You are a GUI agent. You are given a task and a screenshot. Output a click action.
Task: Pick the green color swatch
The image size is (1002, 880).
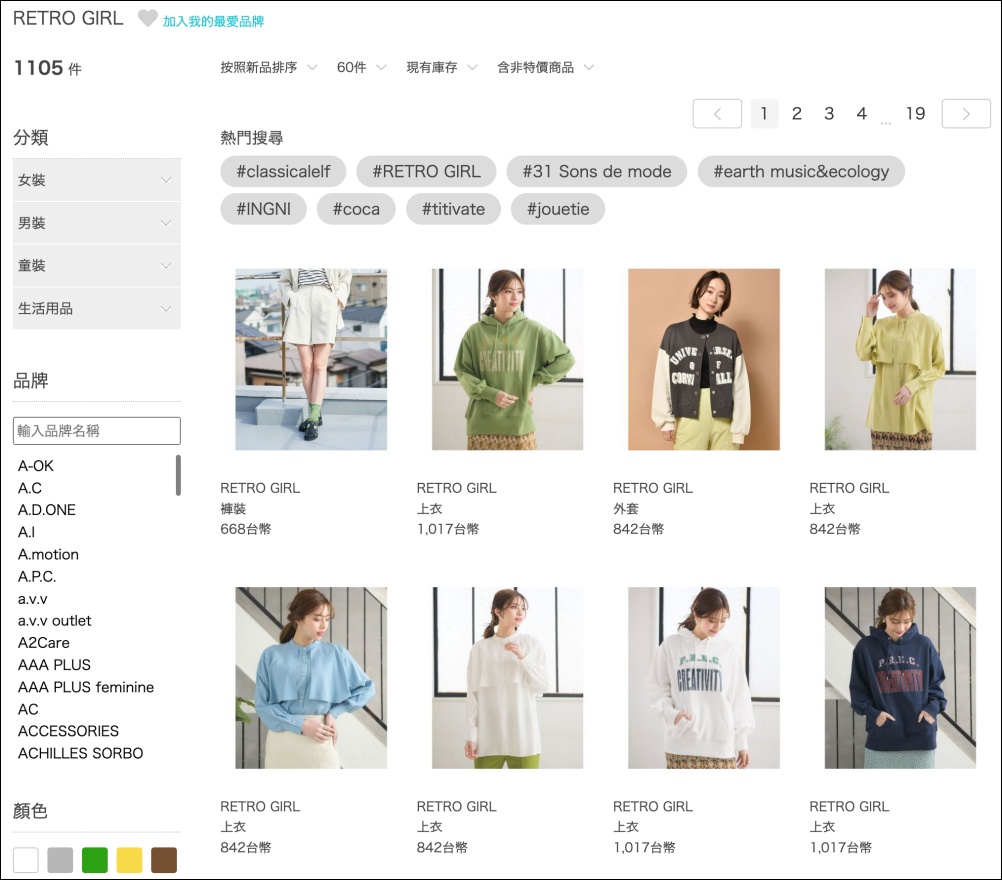click(x=95, y=860)
